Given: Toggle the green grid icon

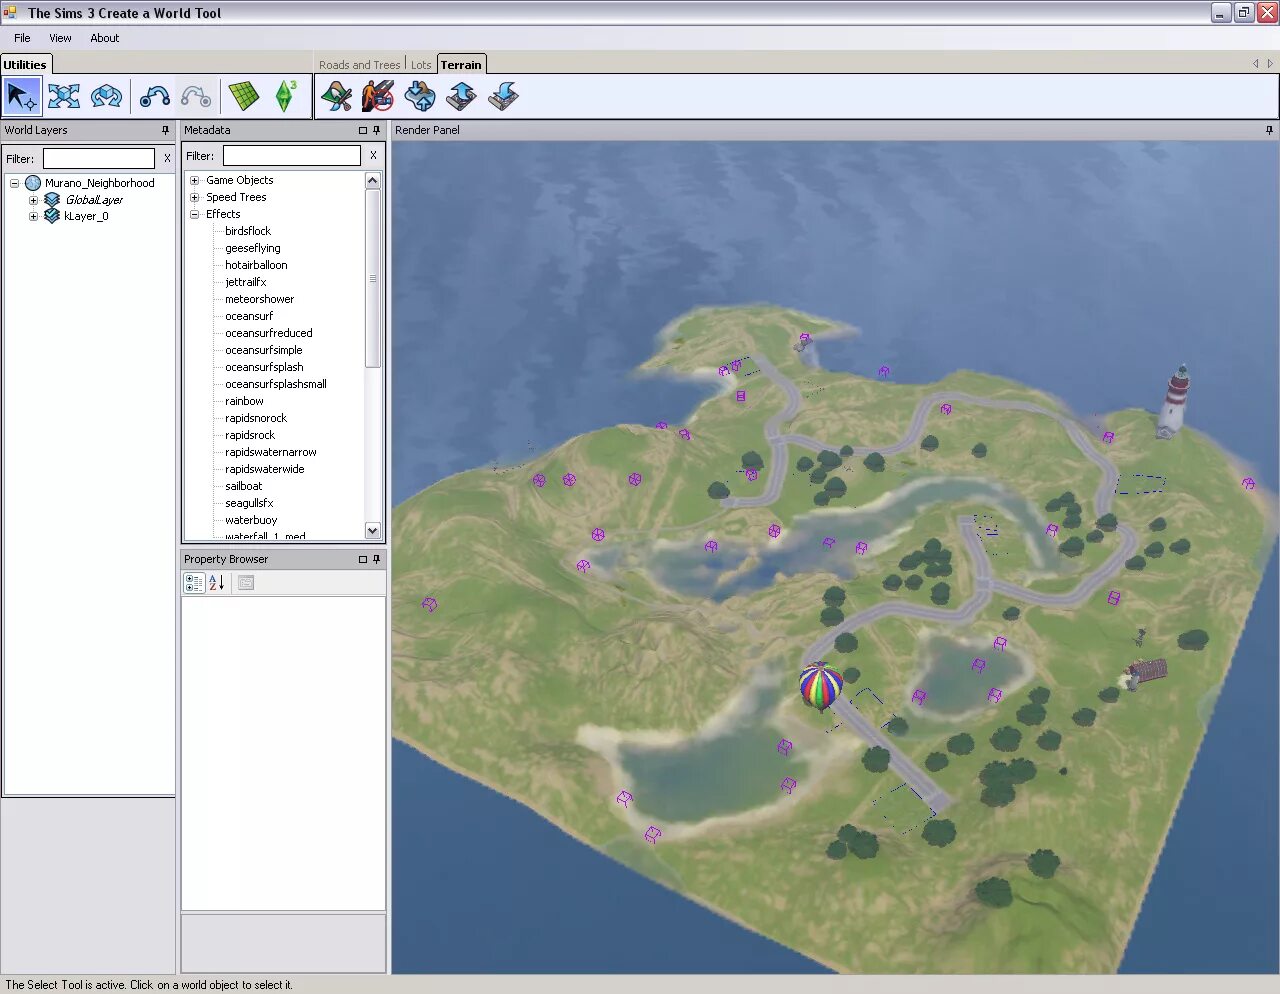Looking at the screenshot, I should point(243,96).
